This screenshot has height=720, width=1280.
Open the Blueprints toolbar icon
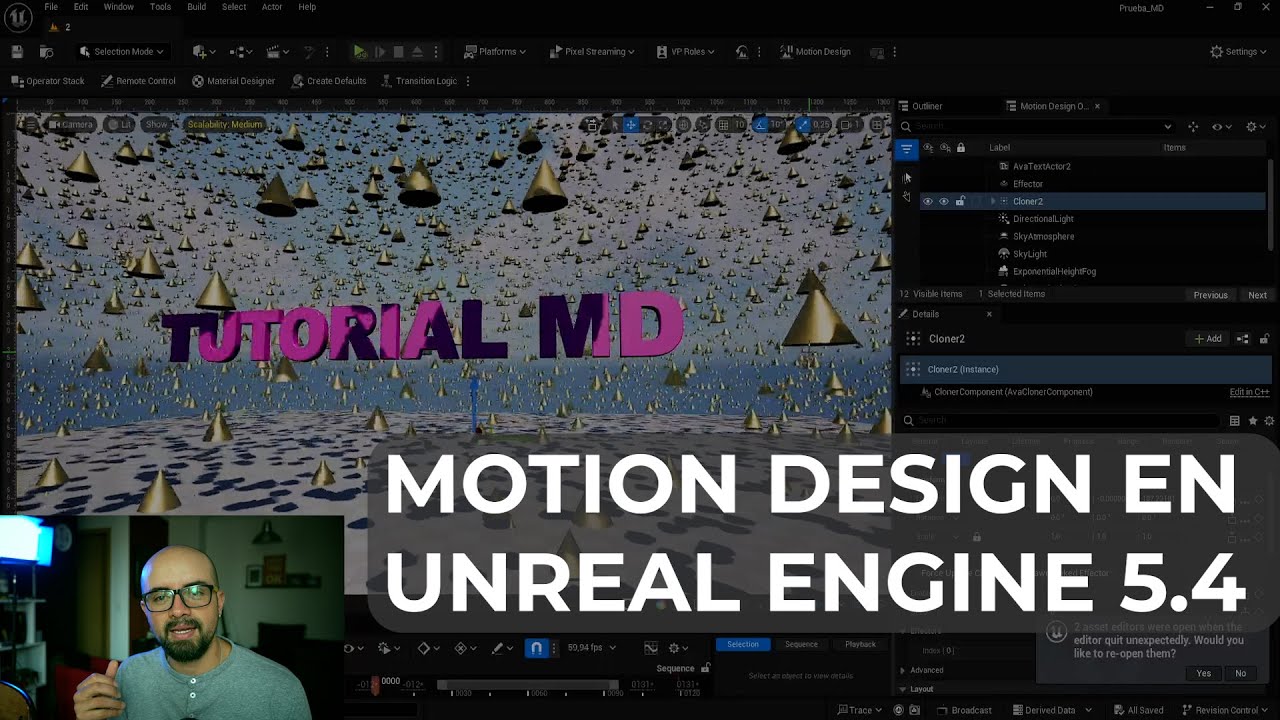tap(240, 52)
